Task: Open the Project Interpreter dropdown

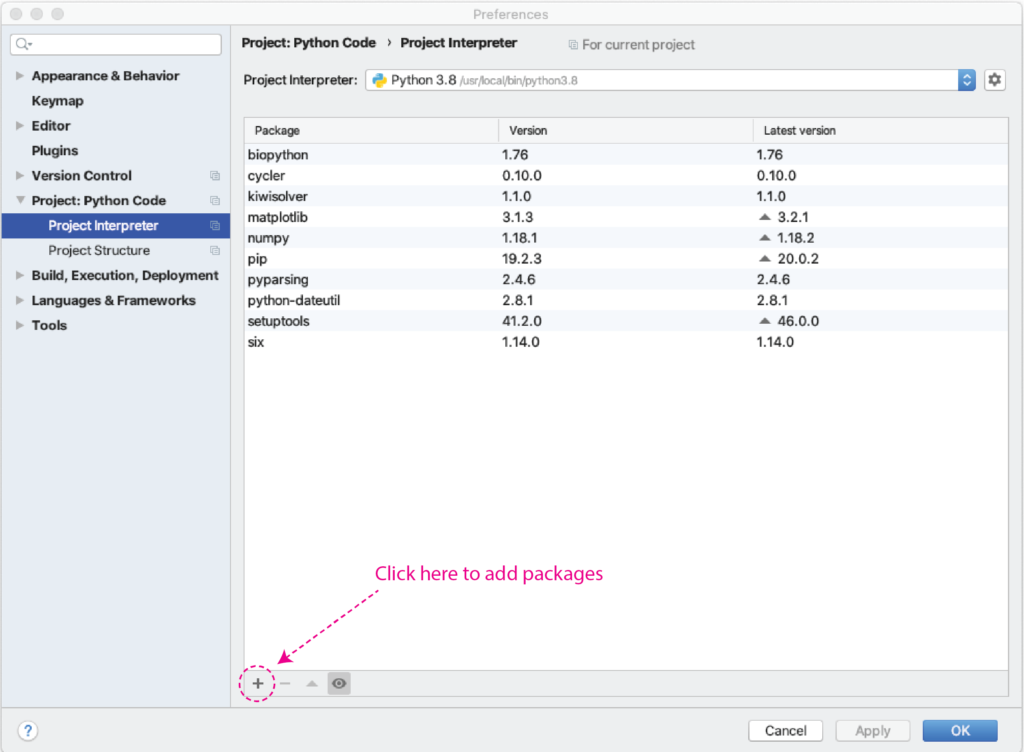Action: (966, 80)
